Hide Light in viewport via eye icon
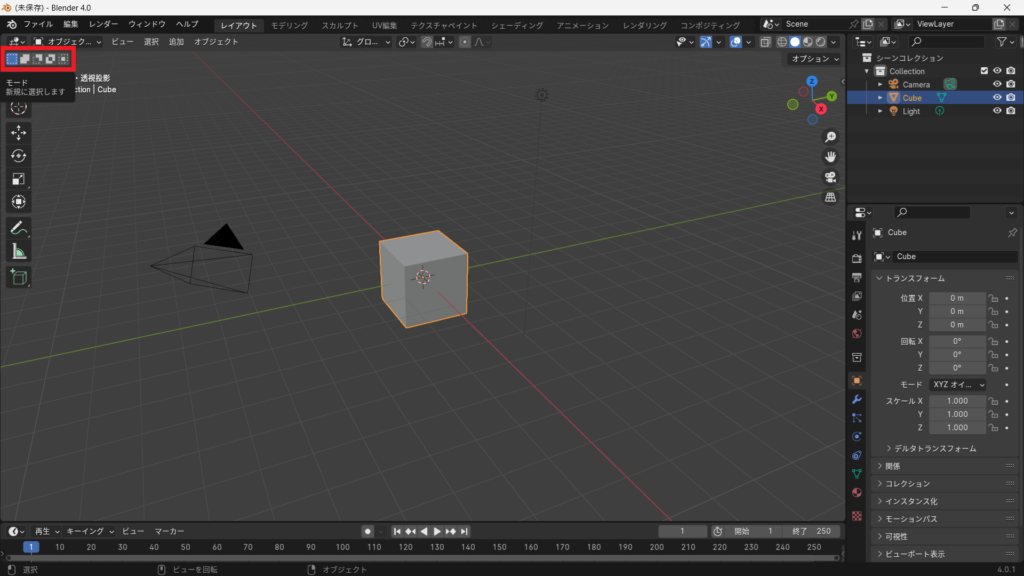 click(997, 111)
